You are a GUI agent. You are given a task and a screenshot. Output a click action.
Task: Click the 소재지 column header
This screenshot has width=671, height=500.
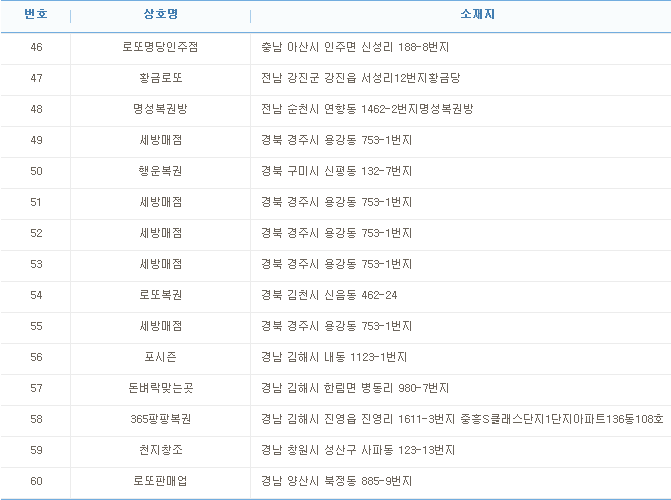[478, 14]
